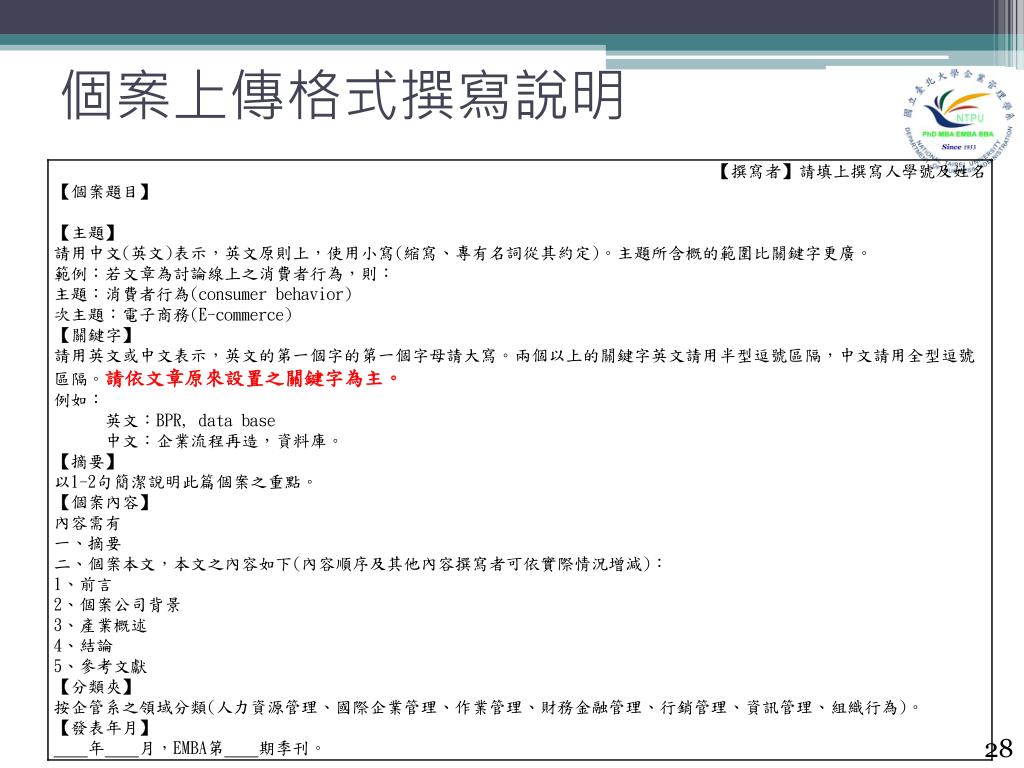Image resolution: width=1024 pixels, height=768 pixels.
Task: Click the 【關鍵字】 heading
Action: [95, 336]
